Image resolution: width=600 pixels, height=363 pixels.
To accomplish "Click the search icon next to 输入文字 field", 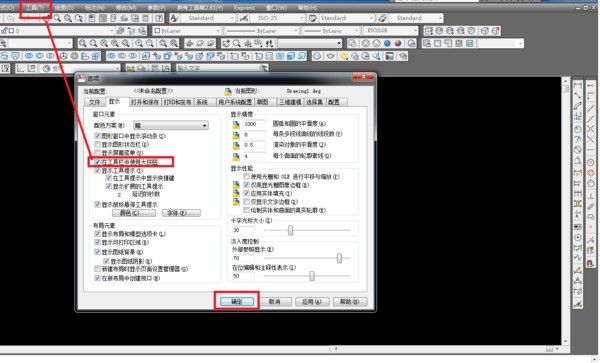I will (264, 68).
